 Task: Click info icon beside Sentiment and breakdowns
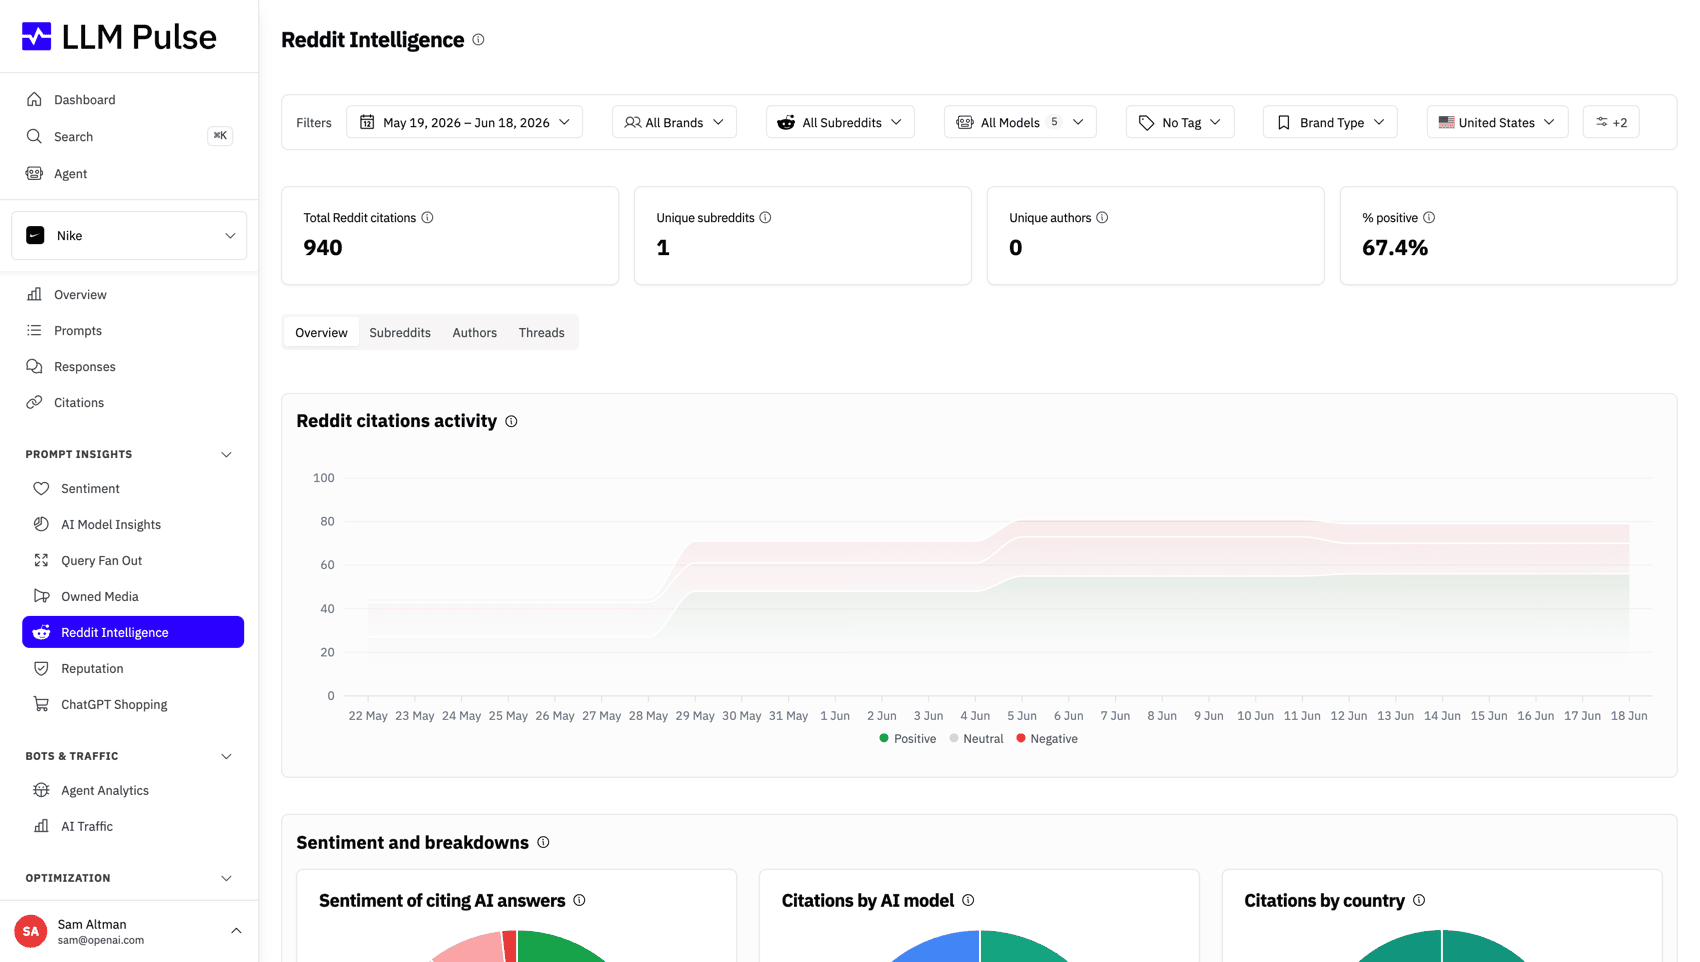543,842
